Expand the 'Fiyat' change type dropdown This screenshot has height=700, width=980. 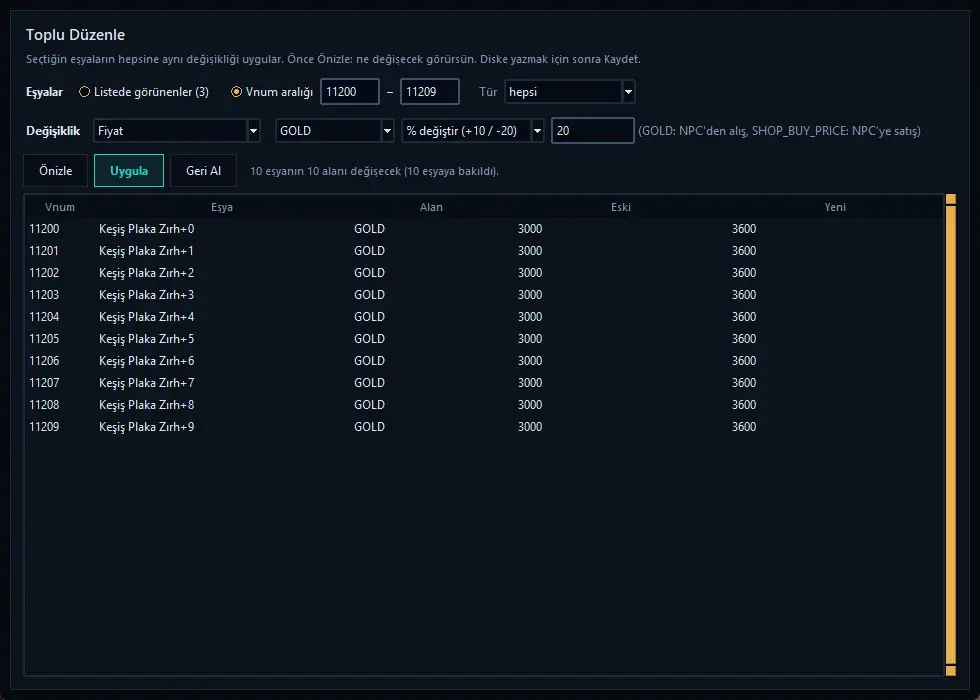[177, 131]
